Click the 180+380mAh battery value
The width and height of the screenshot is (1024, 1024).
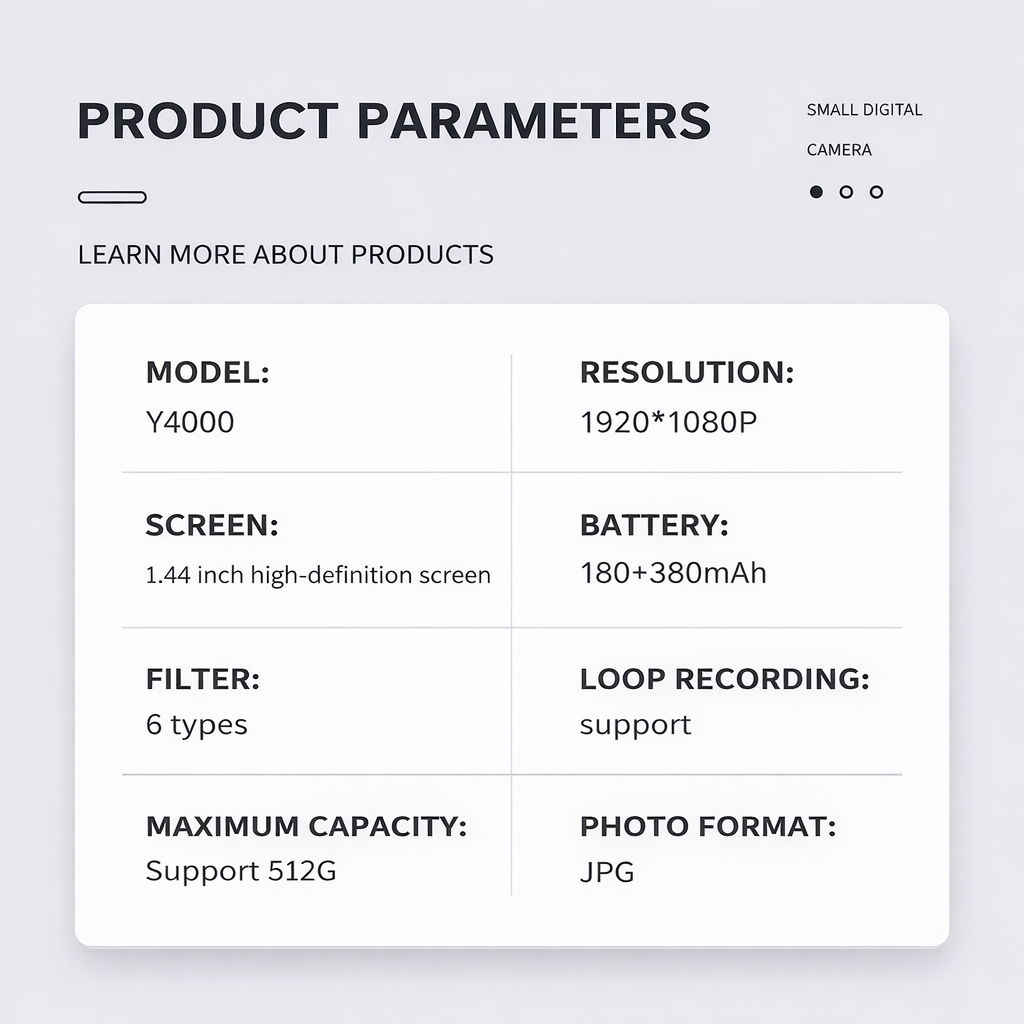coord(673,573)
